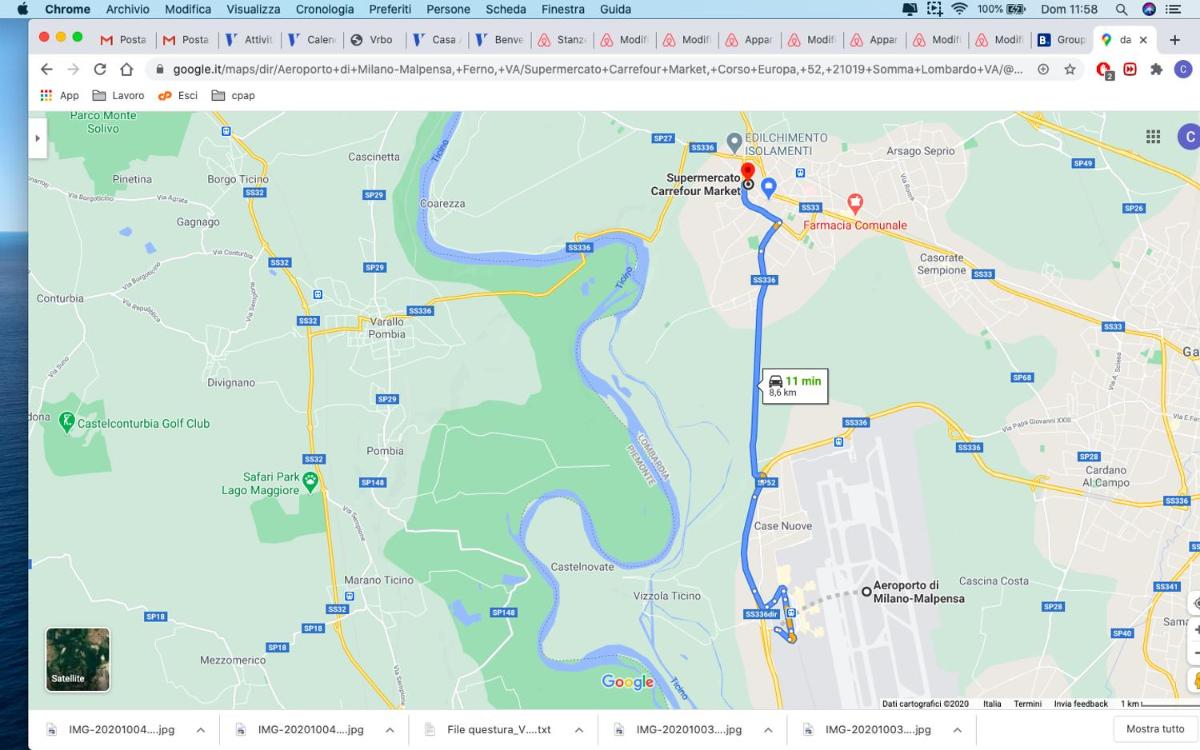Open the Invia feedback link
Viewport: 1200px width, 750px height.
(1080, 704)
